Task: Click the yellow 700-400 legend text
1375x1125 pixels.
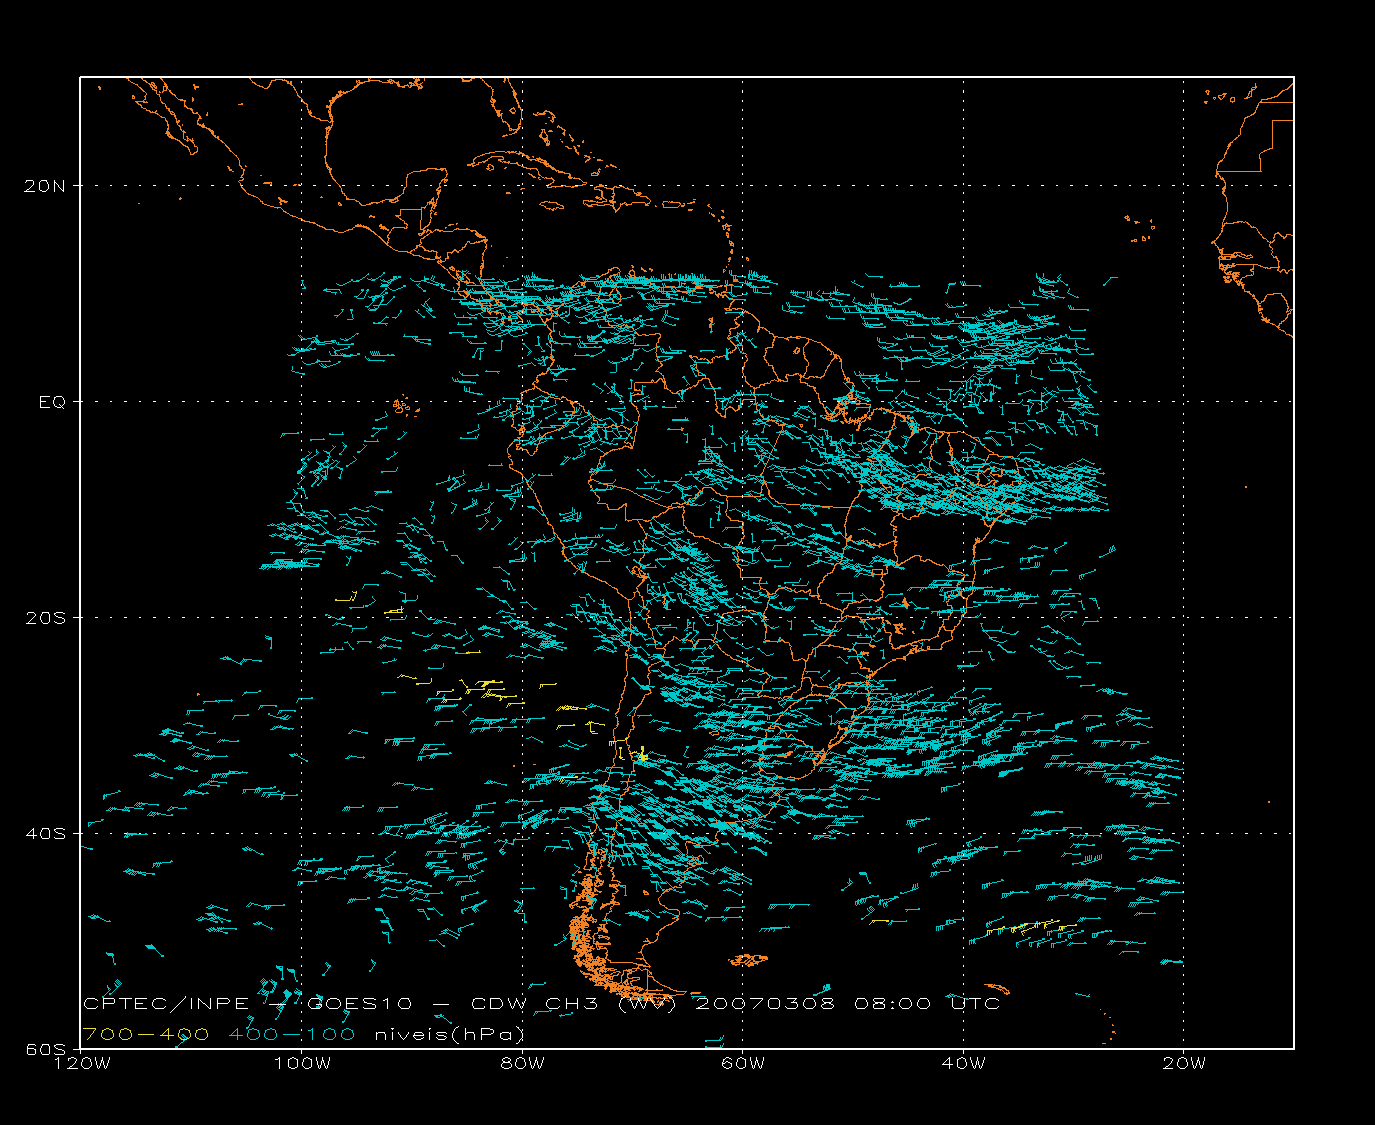Action: 146,1034
